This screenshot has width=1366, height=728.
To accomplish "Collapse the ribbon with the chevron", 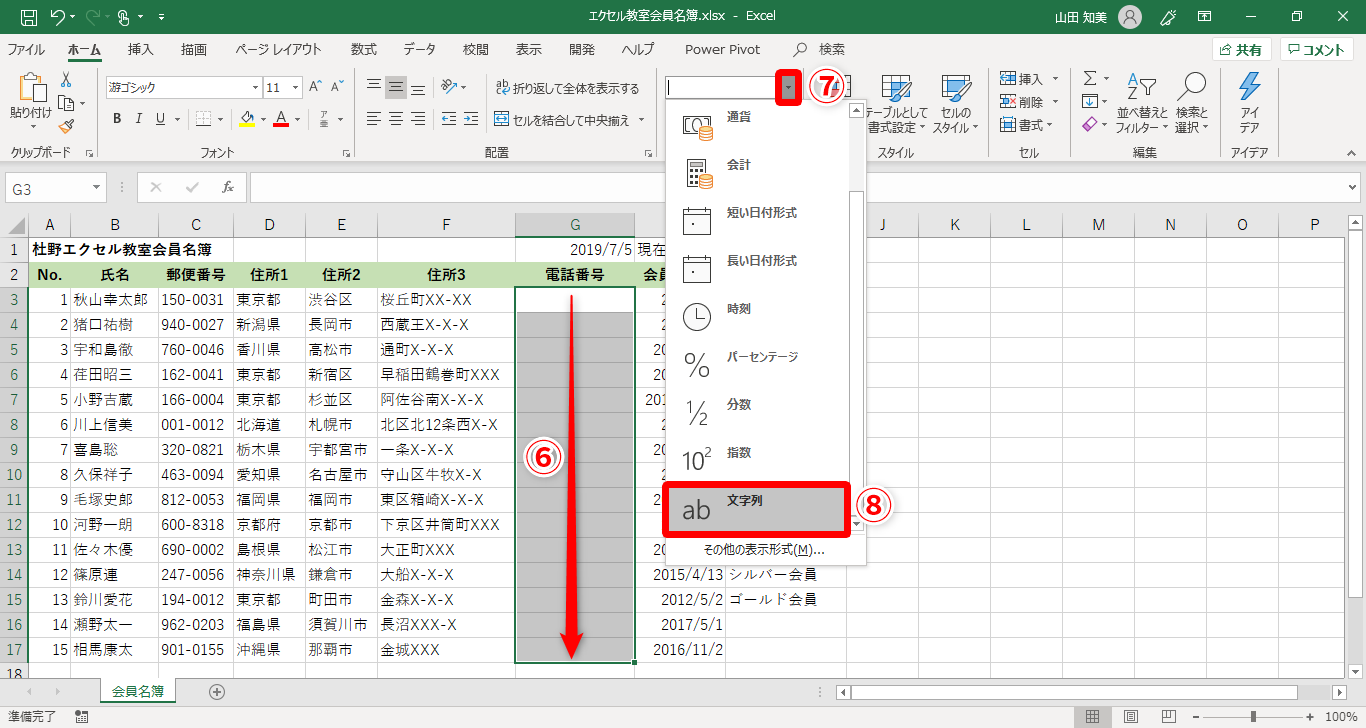I will coord(1352,153).
